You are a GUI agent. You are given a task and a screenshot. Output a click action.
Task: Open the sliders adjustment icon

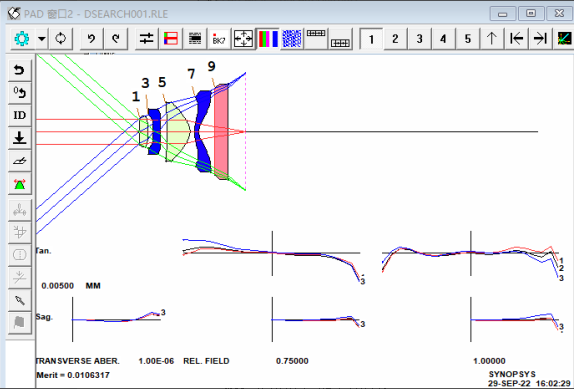[x=146, y=38]
